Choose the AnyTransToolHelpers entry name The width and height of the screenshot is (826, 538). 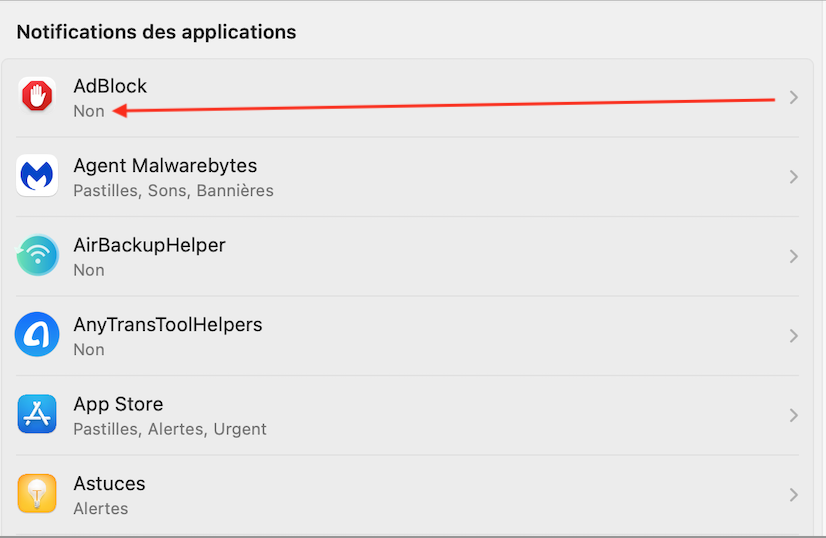[167, 325]
